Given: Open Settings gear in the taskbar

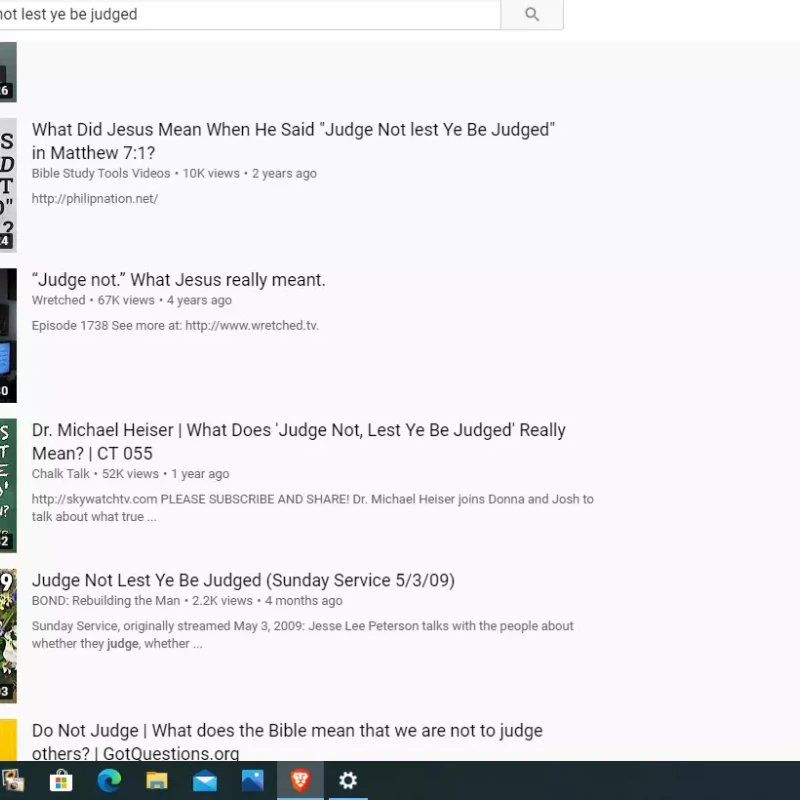Looking at the screenshot, I should point(348,780).
